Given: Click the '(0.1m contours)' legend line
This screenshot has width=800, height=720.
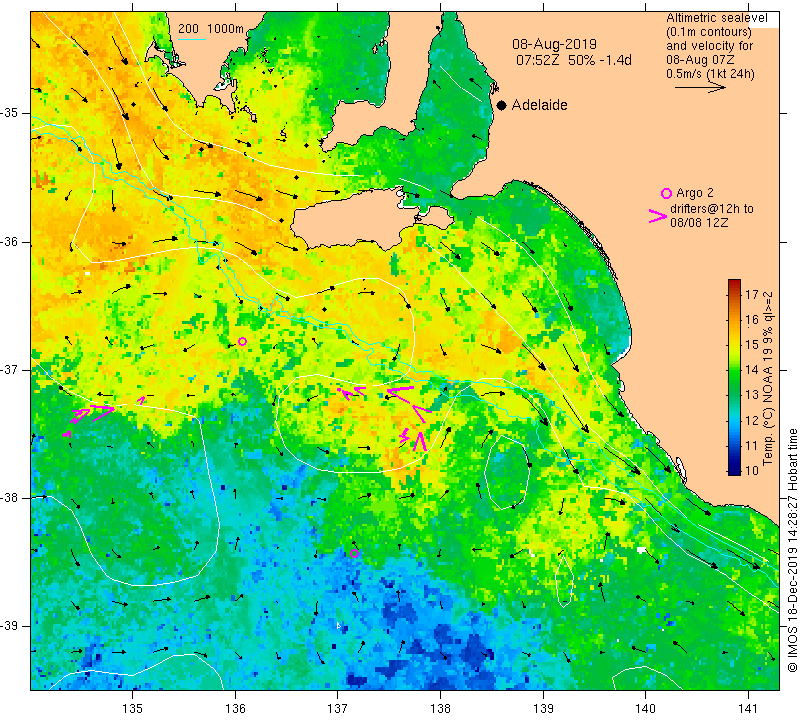Looking at the screenshot, I should point(709,32).
